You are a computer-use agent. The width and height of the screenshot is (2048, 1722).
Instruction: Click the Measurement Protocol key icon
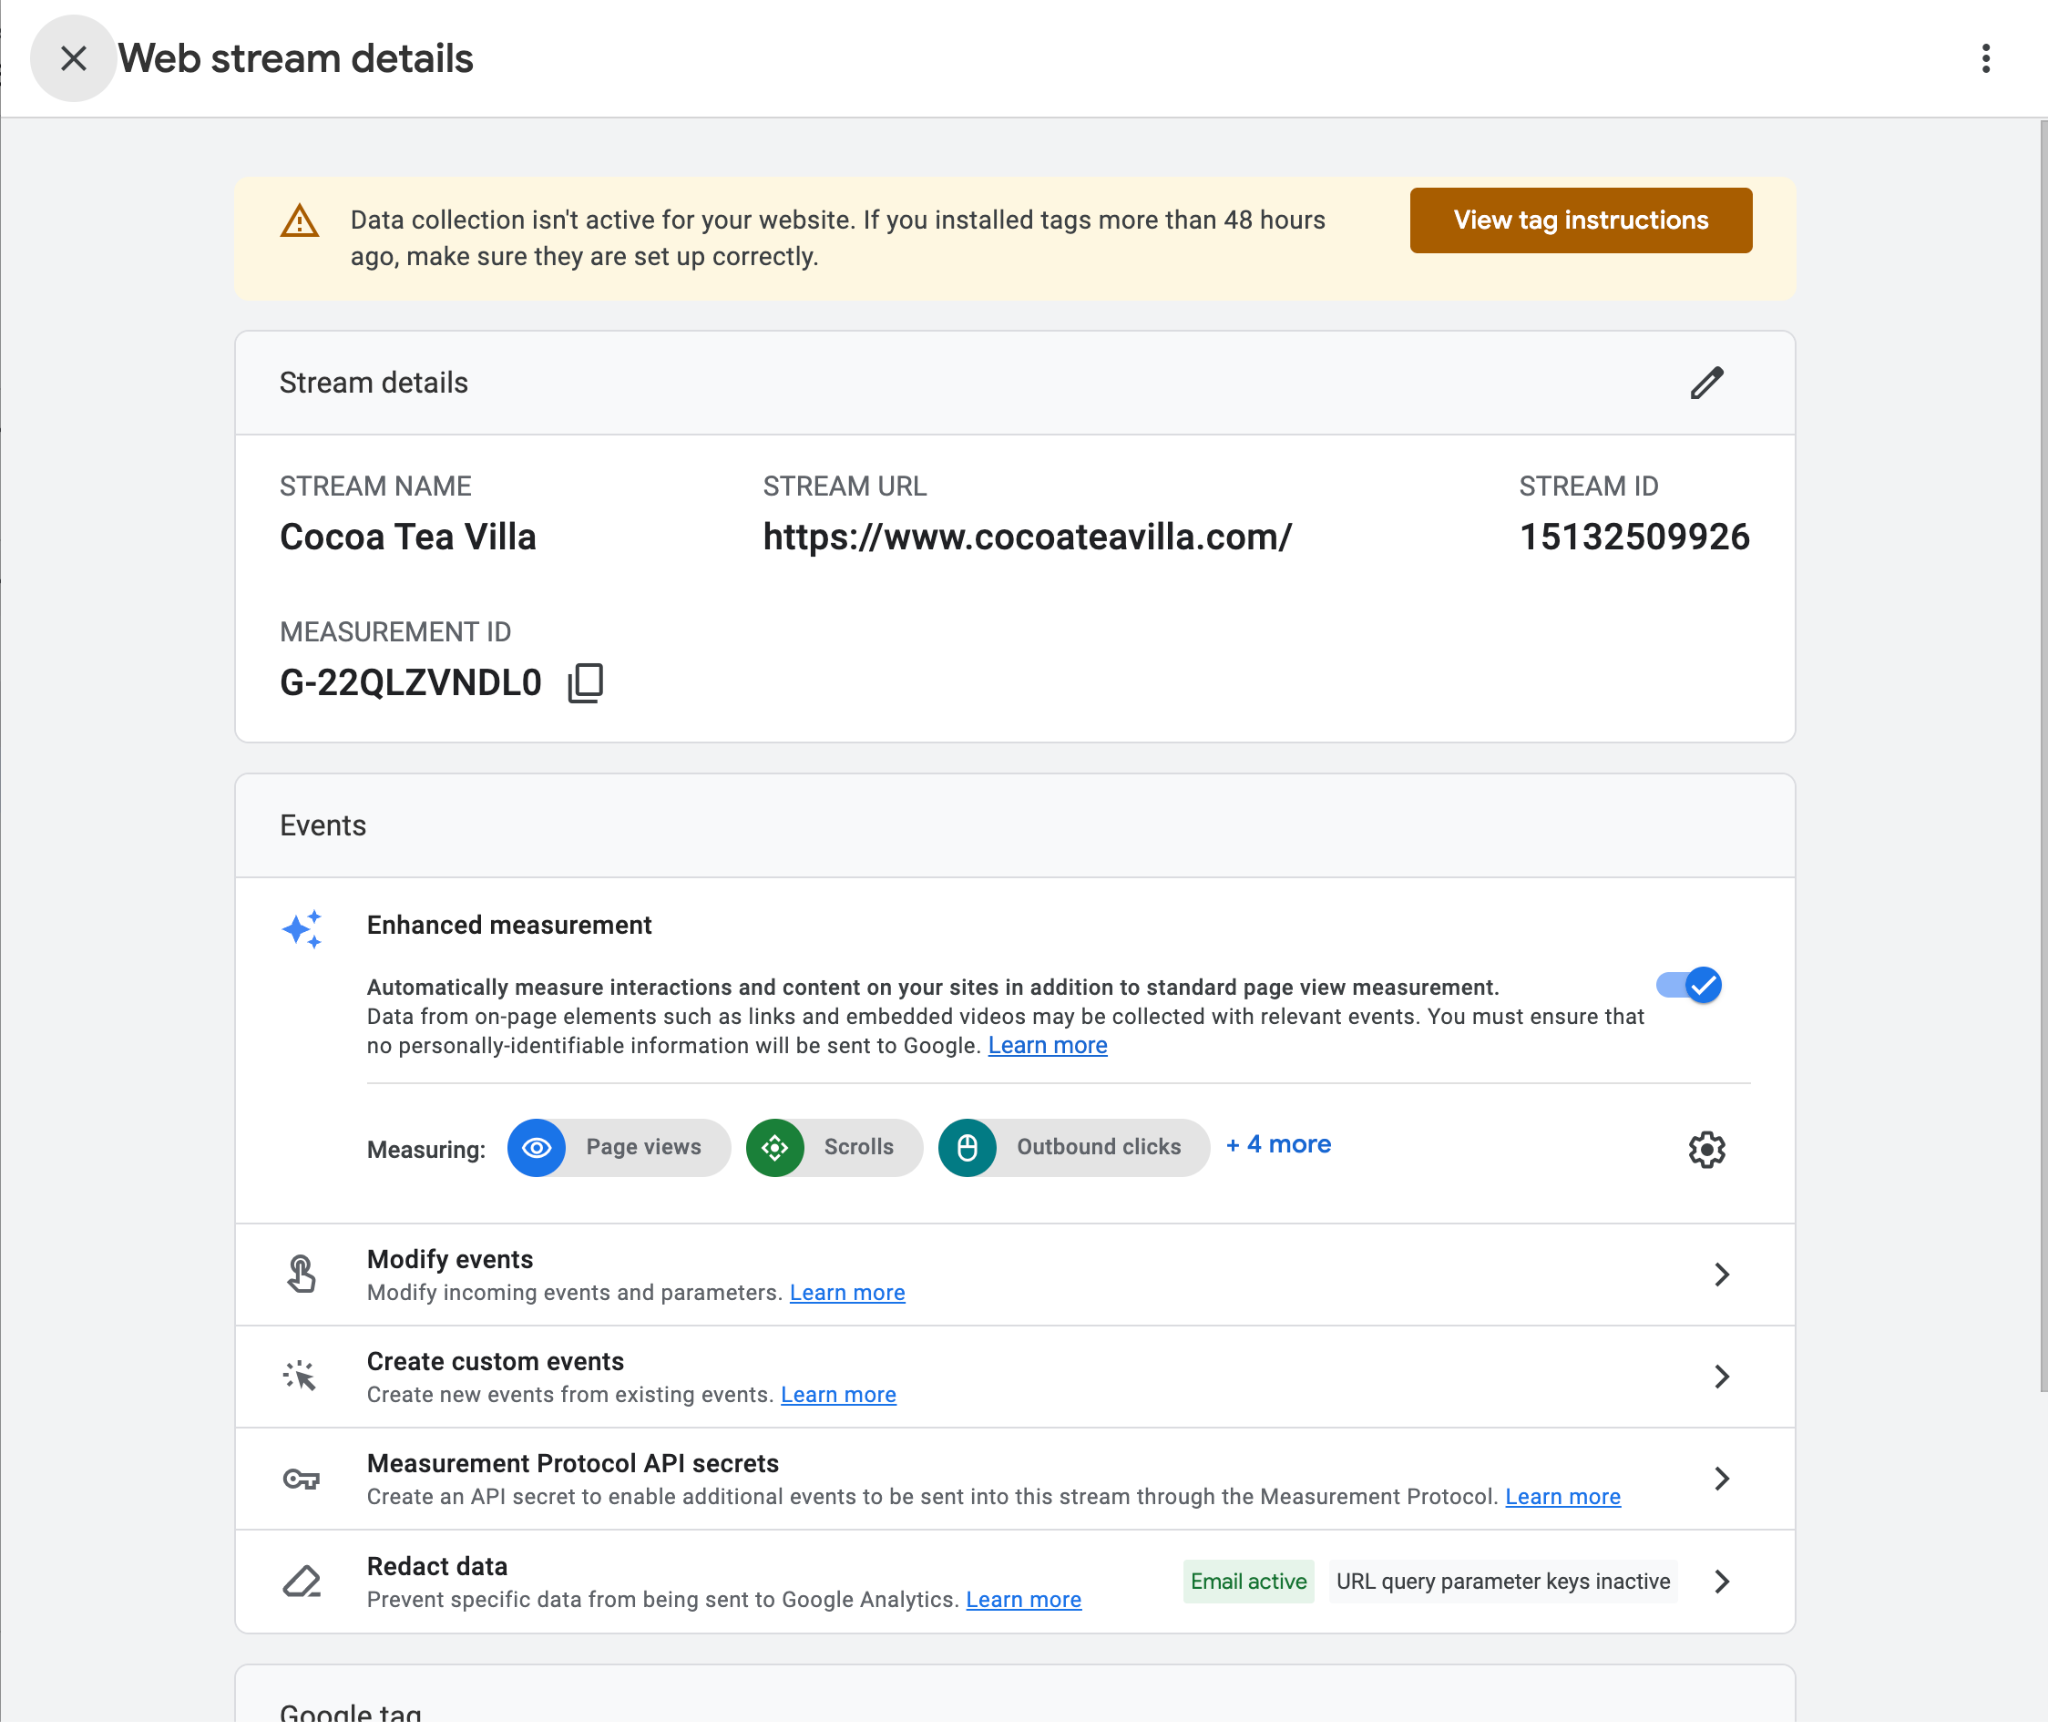(x=301, y=1478)
